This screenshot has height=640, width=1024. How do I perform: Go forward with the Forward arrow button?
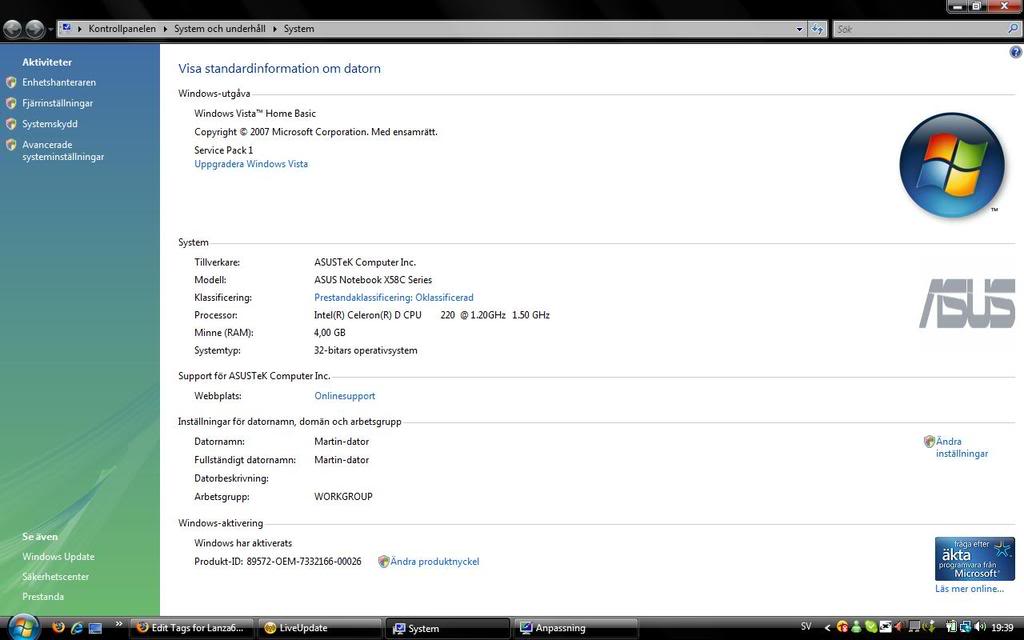[x=35, y=29]
